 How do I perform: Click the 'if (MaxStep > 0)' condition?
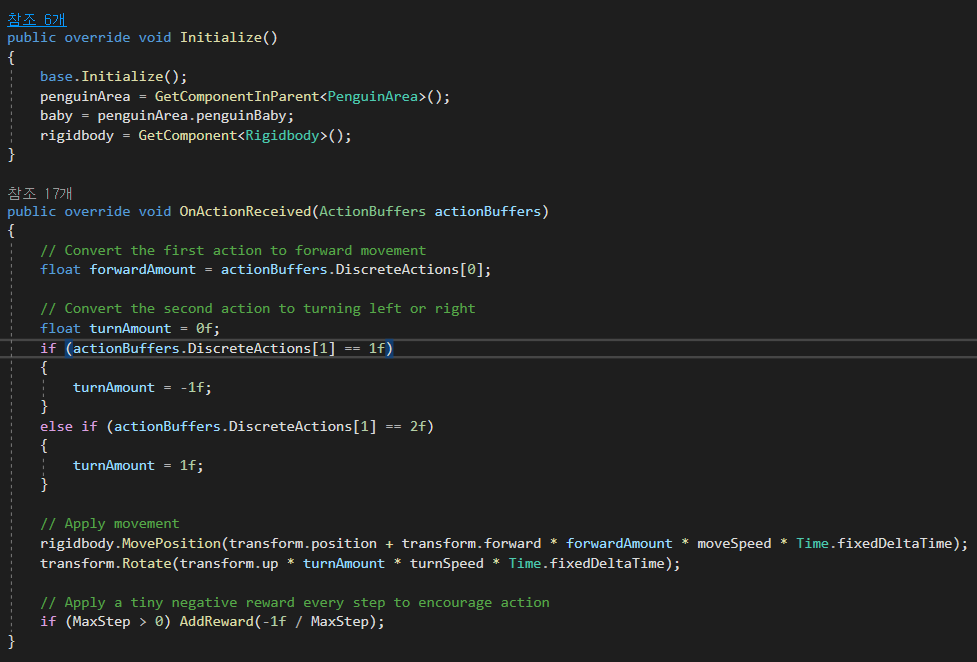tap(105, 621)
